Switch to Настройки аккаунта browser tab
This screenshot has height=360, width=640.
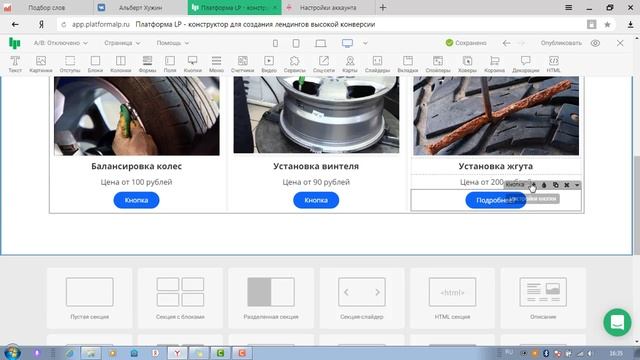(x=328, y=8)
